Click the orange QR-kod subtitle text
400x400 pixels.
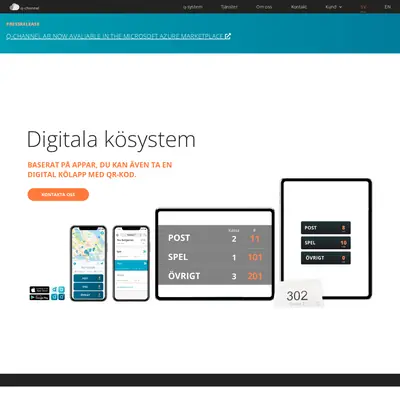pyautogui.click(x=100, y=169)
